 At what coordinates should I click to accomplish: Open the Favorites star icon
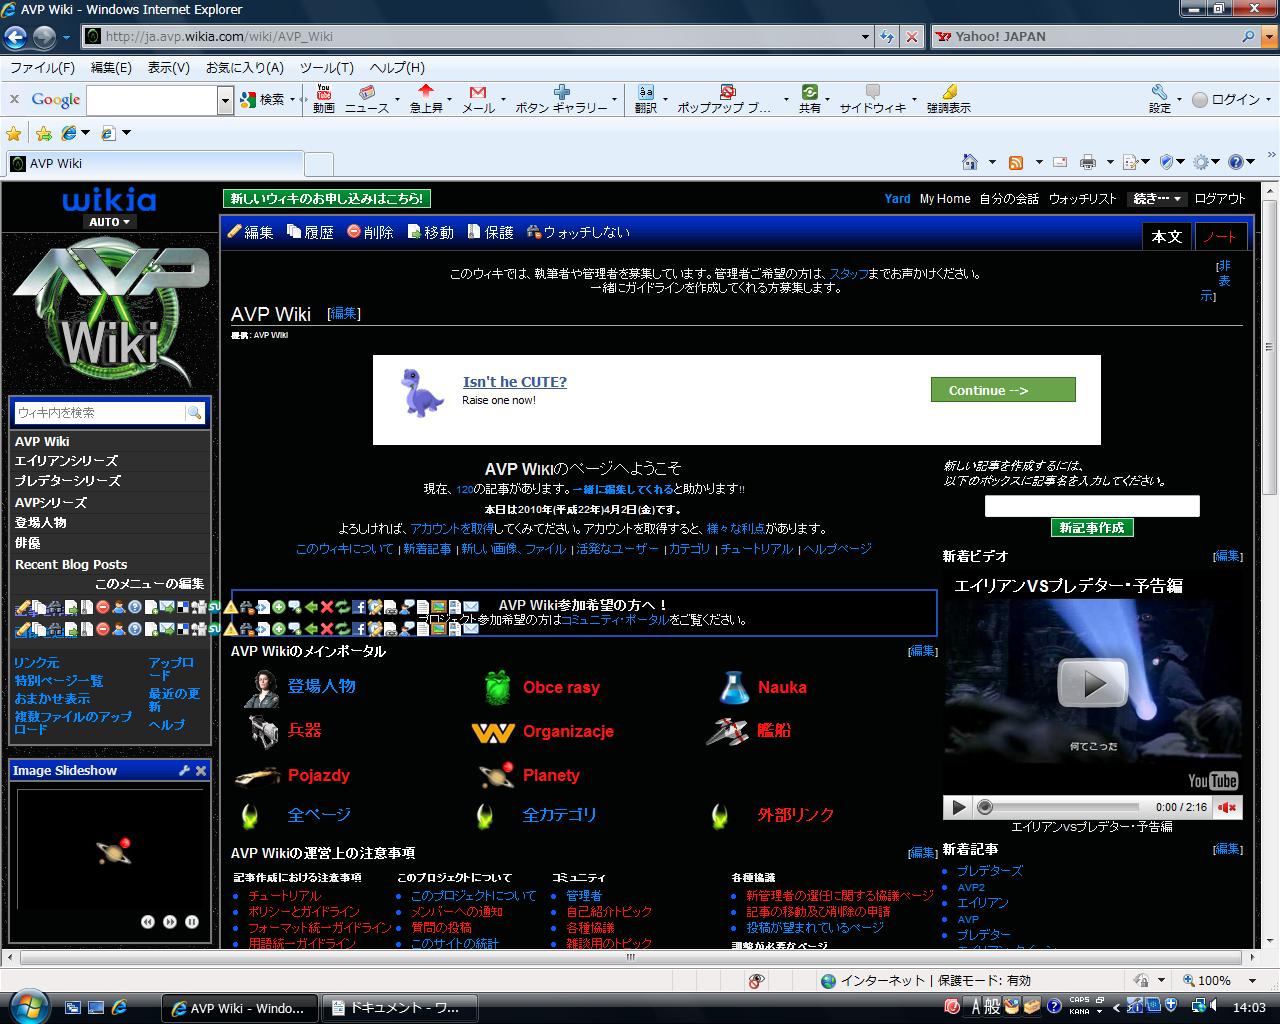click(x=14, y=133)
